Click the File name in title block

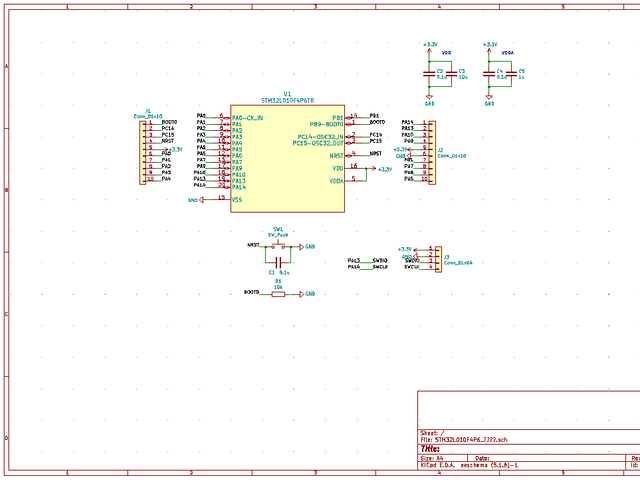(x=464, y=440)
